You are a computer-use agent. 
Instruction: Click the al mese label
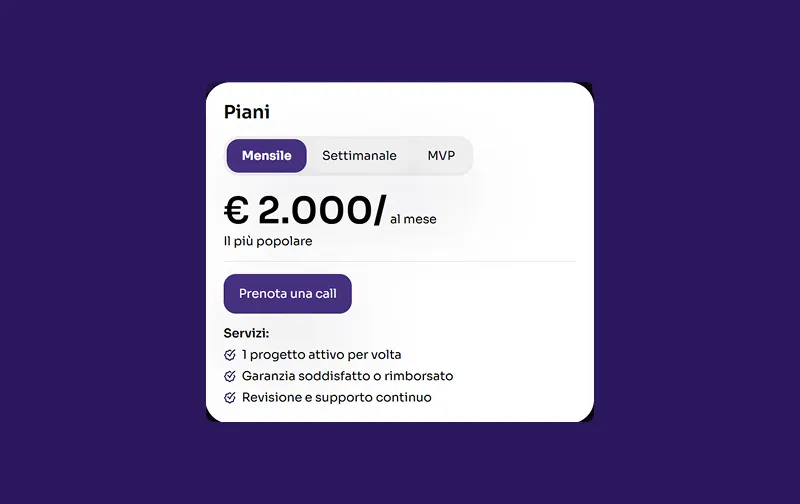(x=413, y=219)
